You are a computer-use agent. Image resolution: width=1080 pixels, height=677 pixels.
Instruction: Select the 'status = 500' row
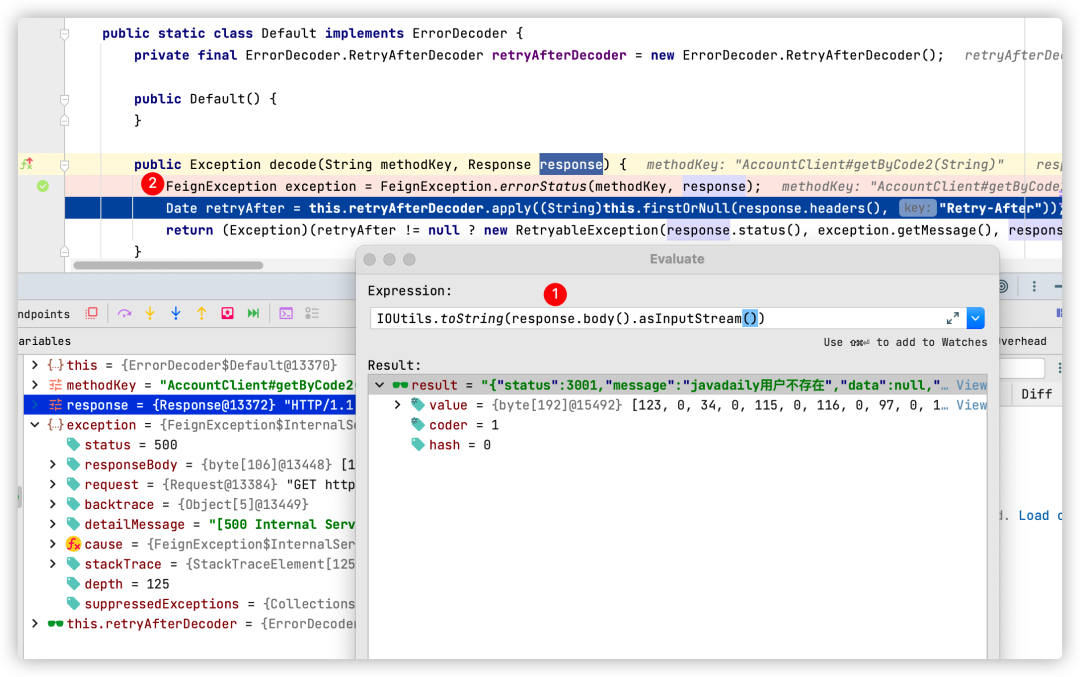coord(189,445)
